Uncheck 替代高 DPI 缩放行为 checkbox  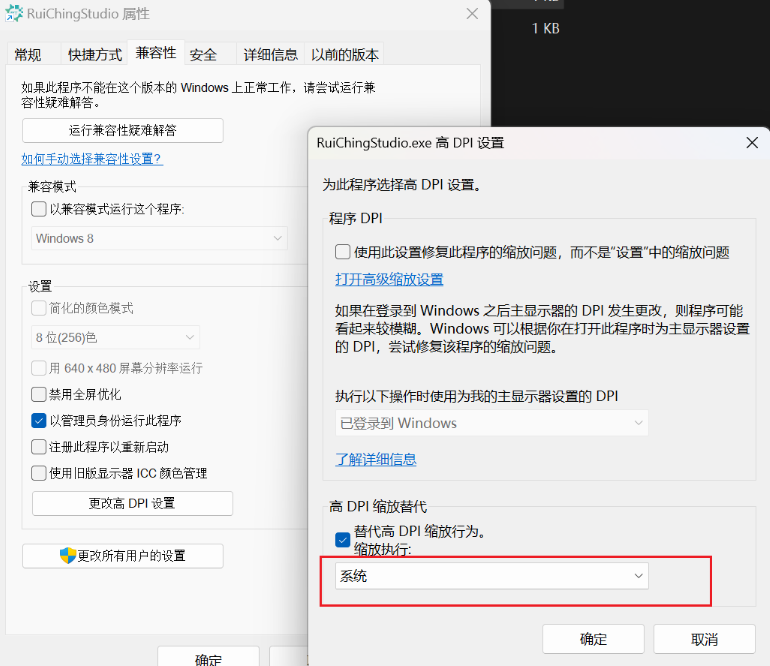point(342,540)
